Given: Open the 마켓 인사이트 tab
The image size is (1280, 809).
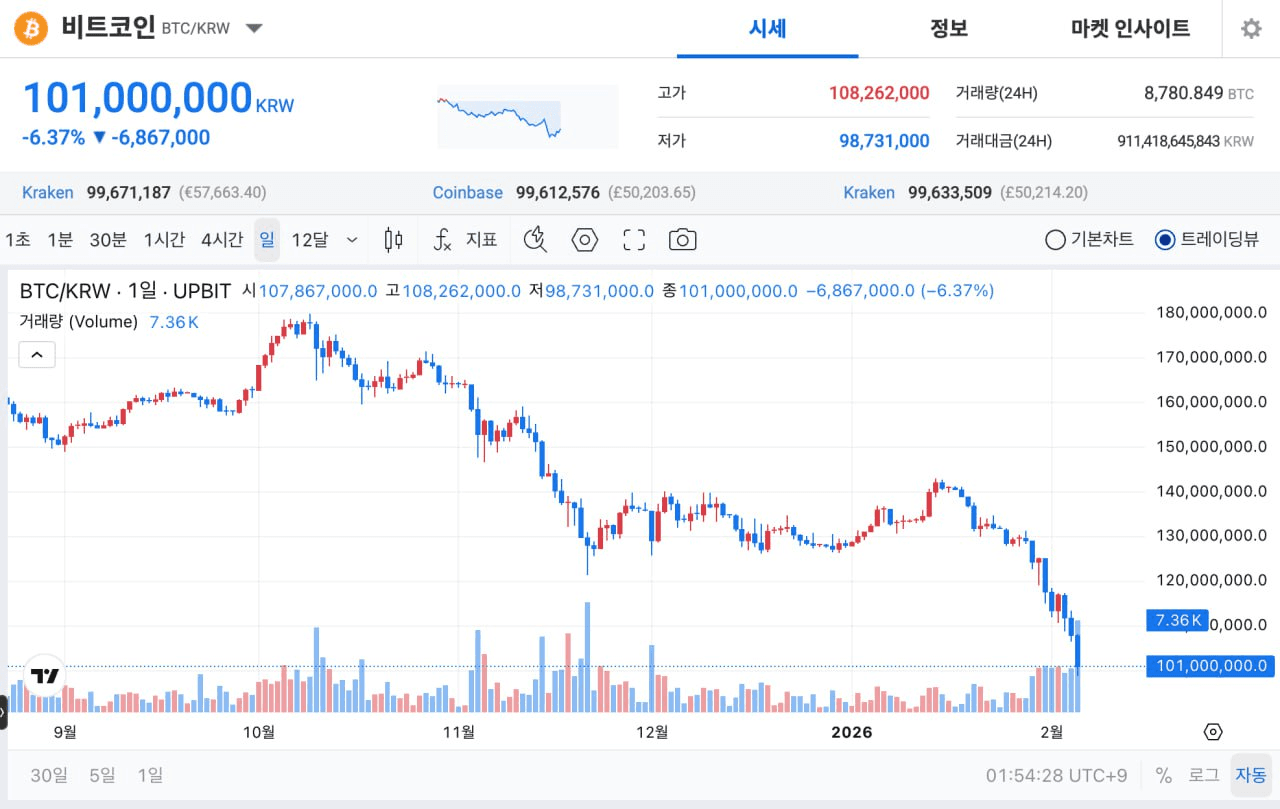Looking at the screenshot, I should point(1130,29).
